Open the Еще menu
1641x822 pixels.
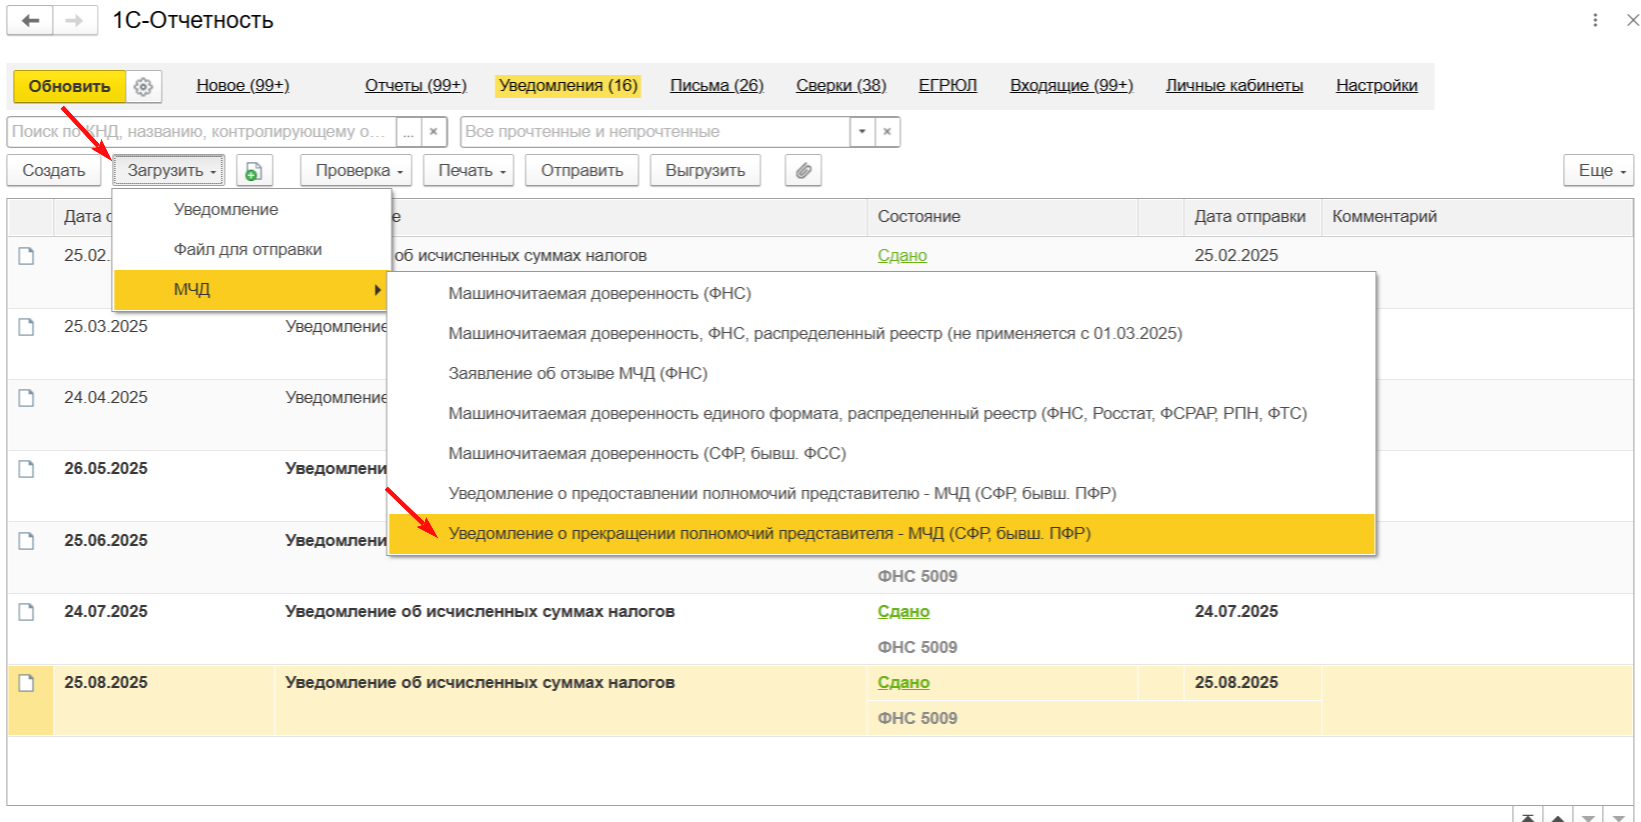coord(1599,171)
